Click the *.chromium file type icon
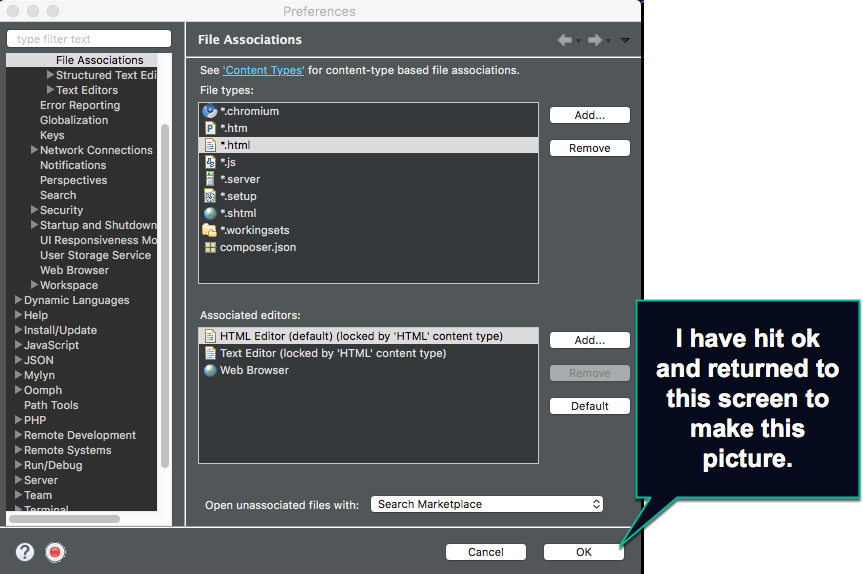 (x=210, y=111)
